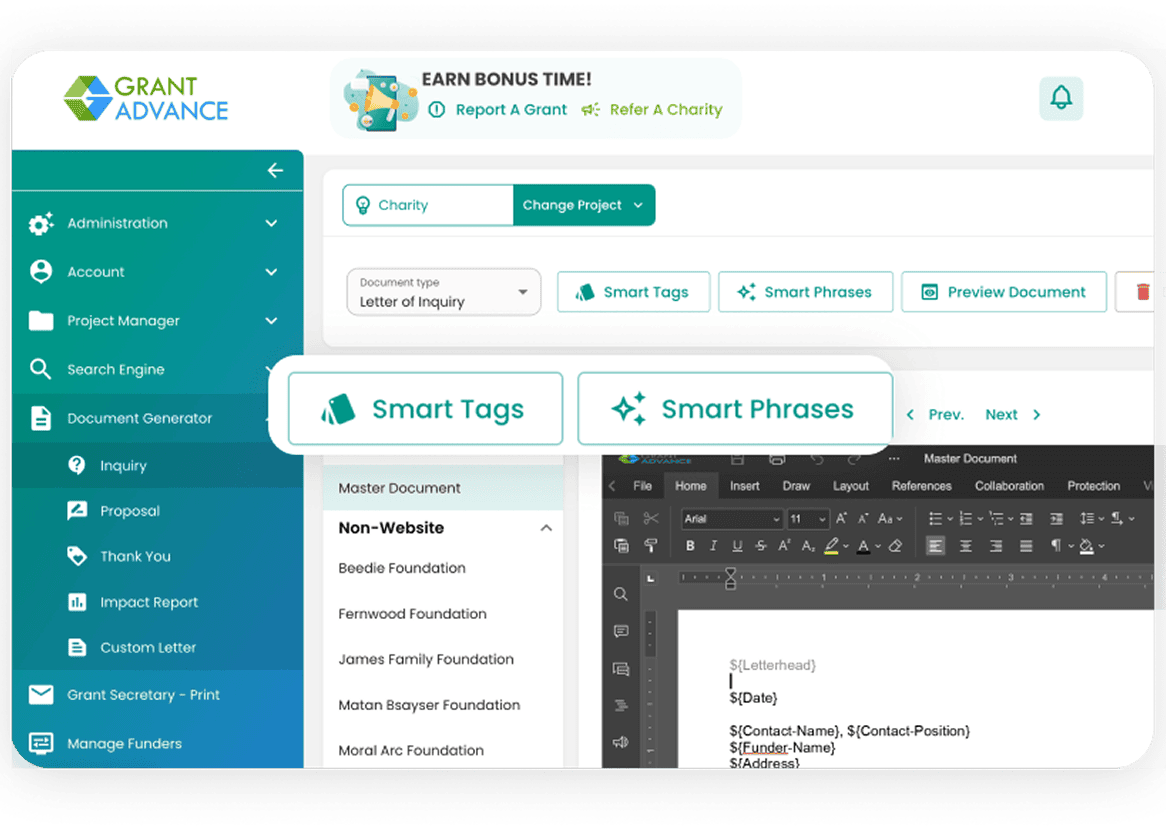Click the clear style eraser icon

click(895, 546)
